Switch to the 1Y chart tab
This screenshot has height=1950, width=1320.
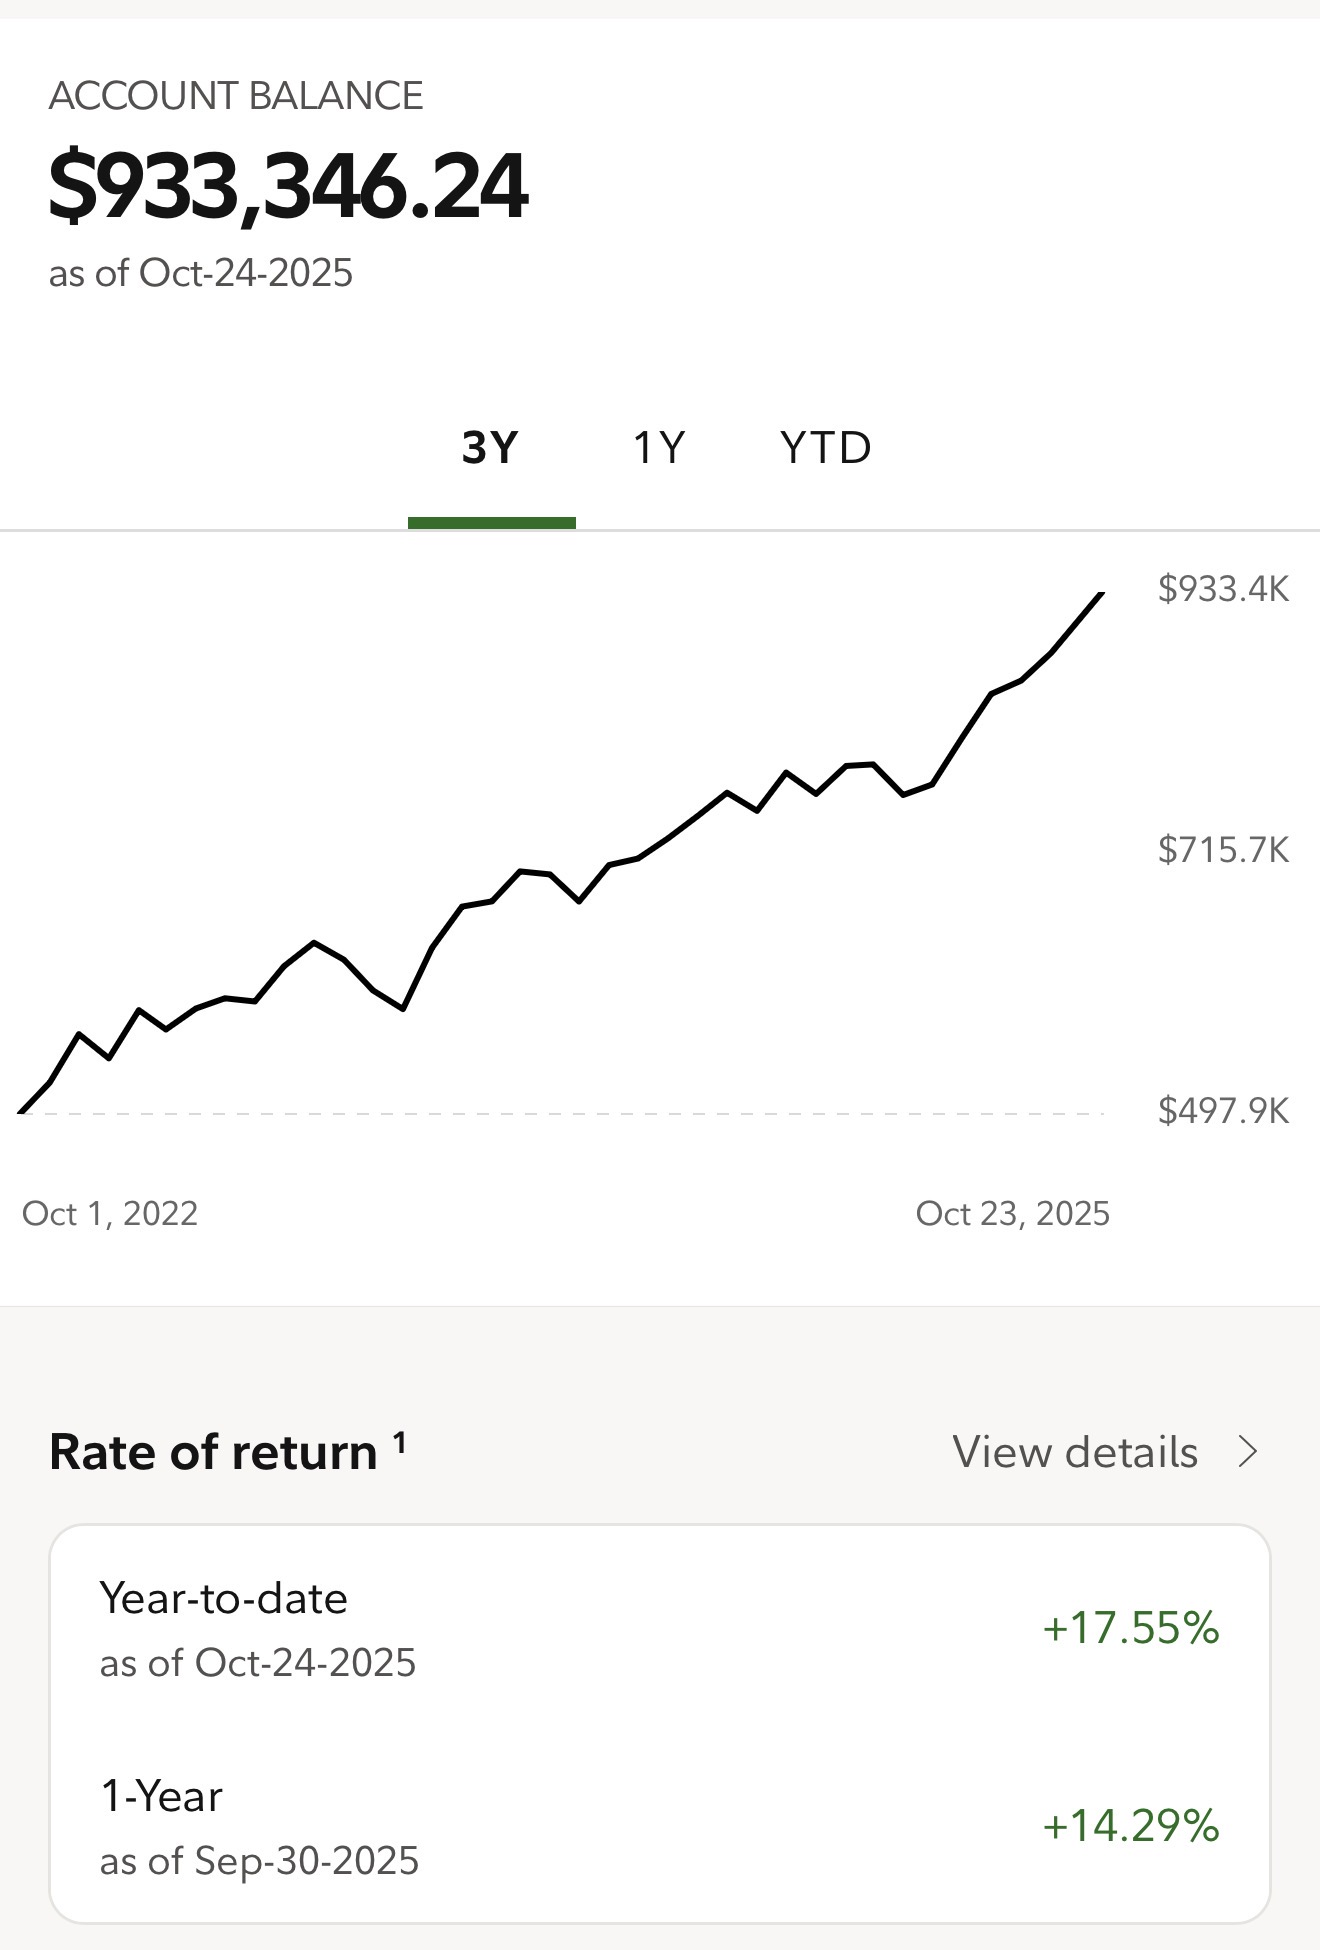(x=659, y=448)
